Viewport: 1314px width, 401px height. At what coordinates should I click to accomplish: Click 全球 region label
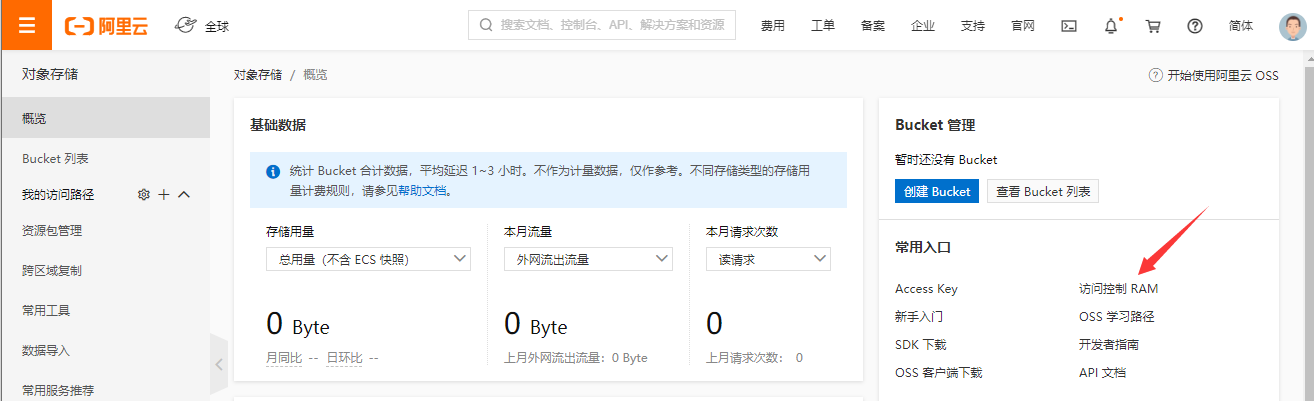click(x=217, y=26)
